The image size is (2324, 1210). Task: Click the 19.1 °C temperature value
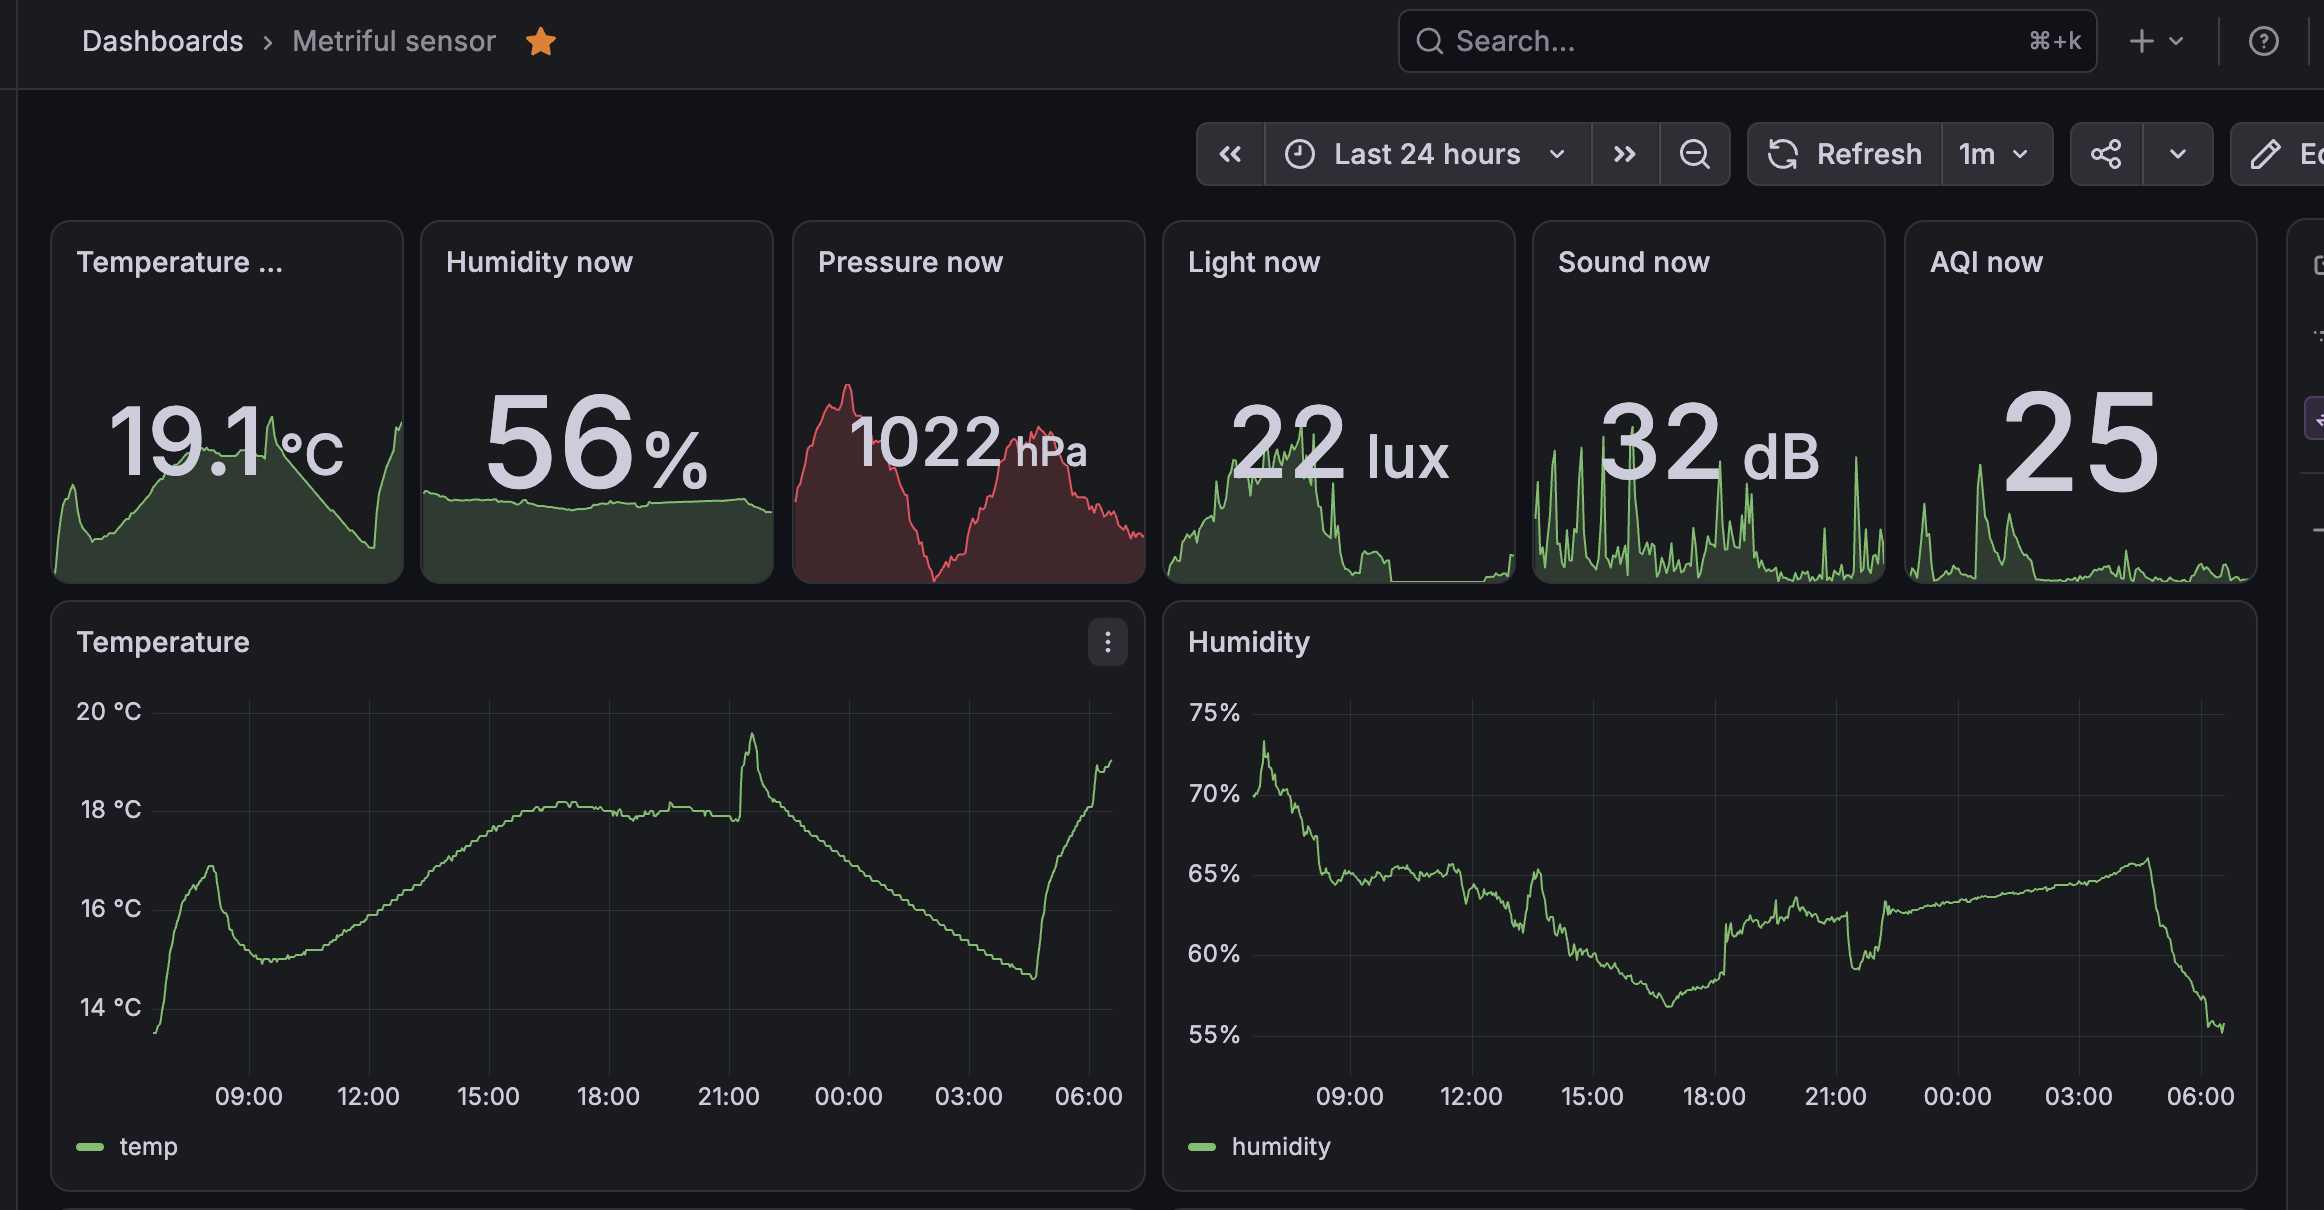coord(226,441)
